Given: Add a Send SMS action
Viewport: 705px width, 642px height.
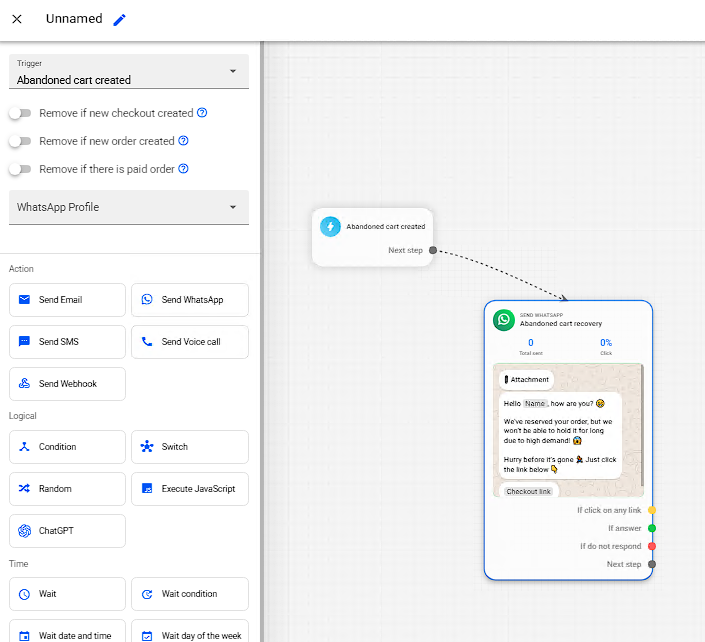Looking at the screenshot, I should click(x=67, y=342).
